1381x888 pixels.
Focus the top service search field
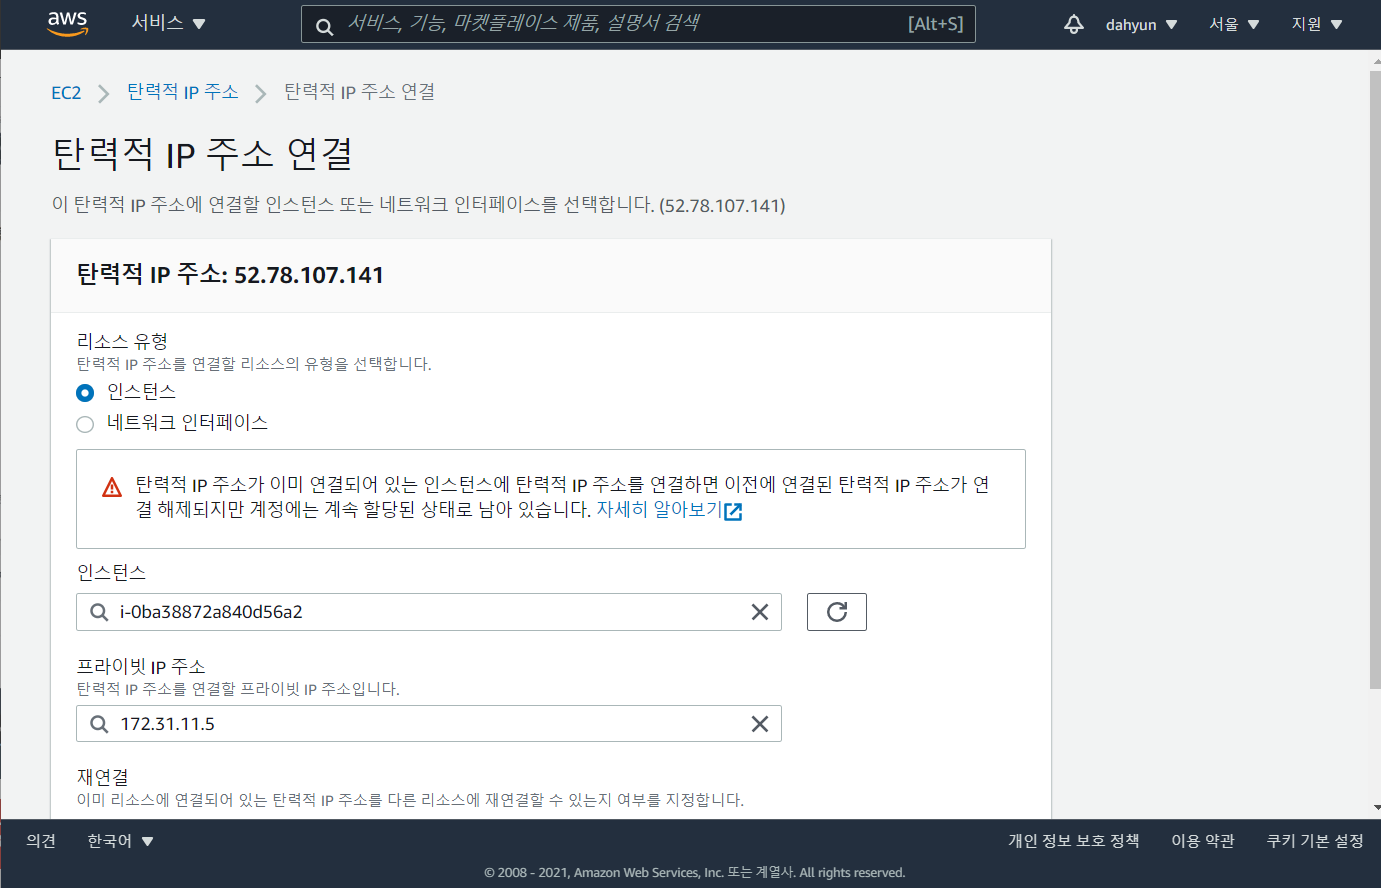[x=638, y=24]
